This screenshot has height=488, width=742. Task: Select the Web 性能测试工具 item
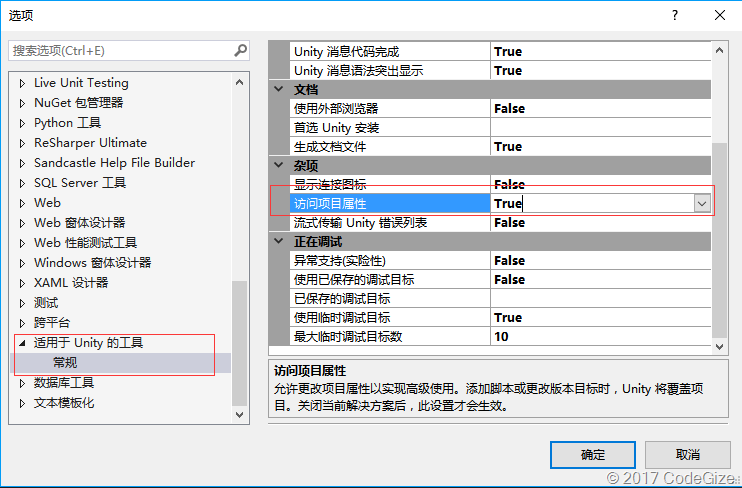pos(86,243)
